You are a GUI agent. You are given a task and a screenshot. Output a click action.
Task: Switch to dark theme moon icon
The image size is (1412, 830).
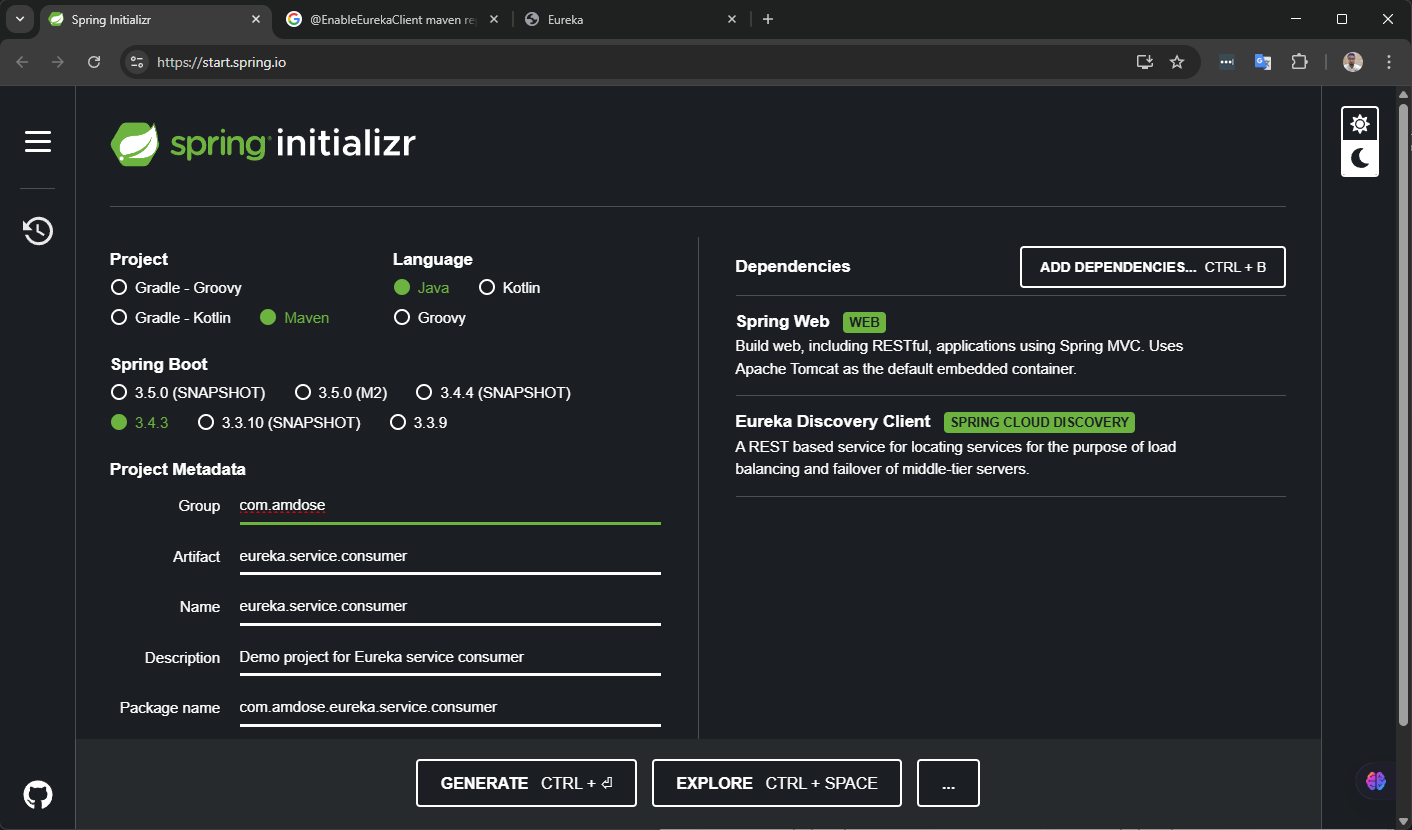1360,158
